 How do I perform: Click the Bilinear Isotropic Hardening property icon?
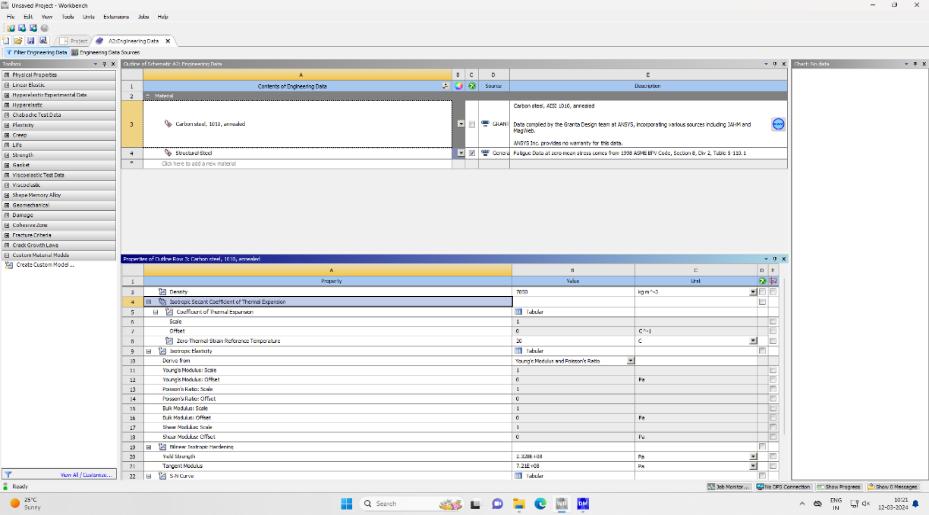coord(162,447)
